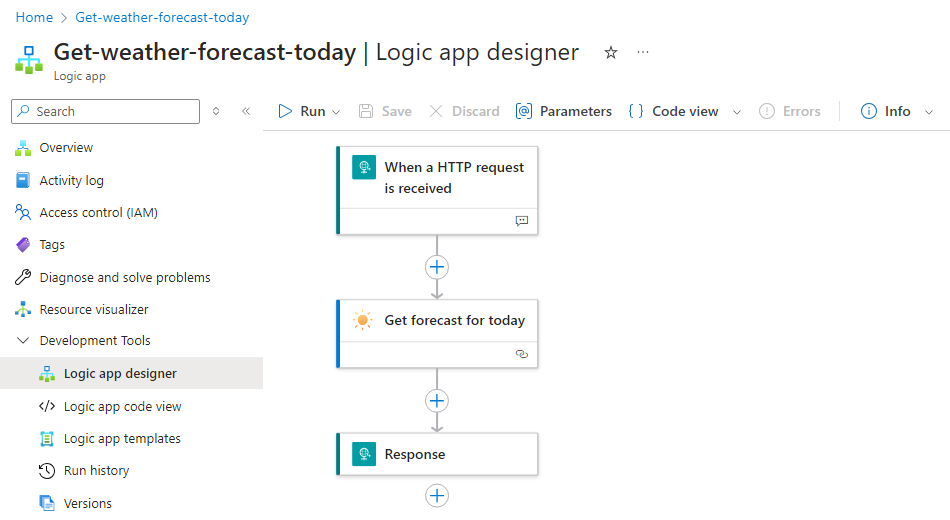This screenshot has height=520, width=950.
Task: Click the Logic app templates icon
Action: point(47,439)
